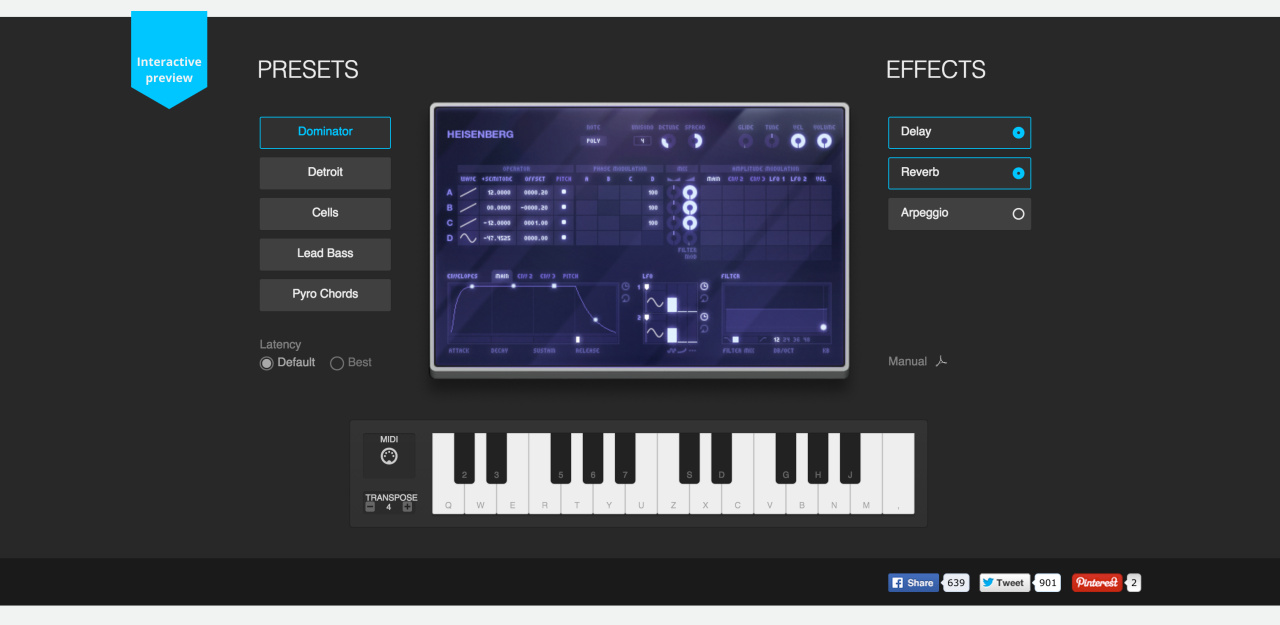Click the MIDI connector icon
This screenshot has height=625, width=1280.
[389, 456]
